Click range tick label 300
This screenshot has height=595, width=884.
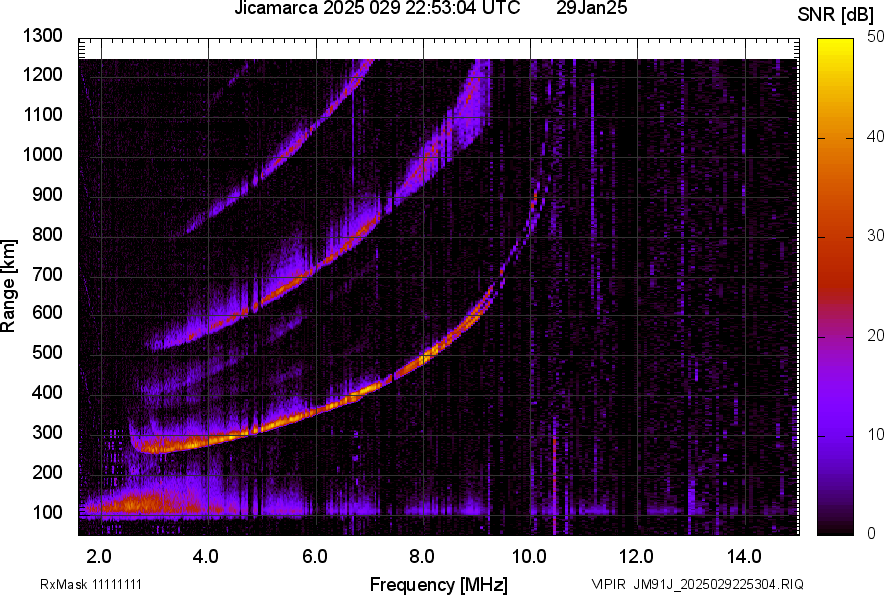point(47,433)
